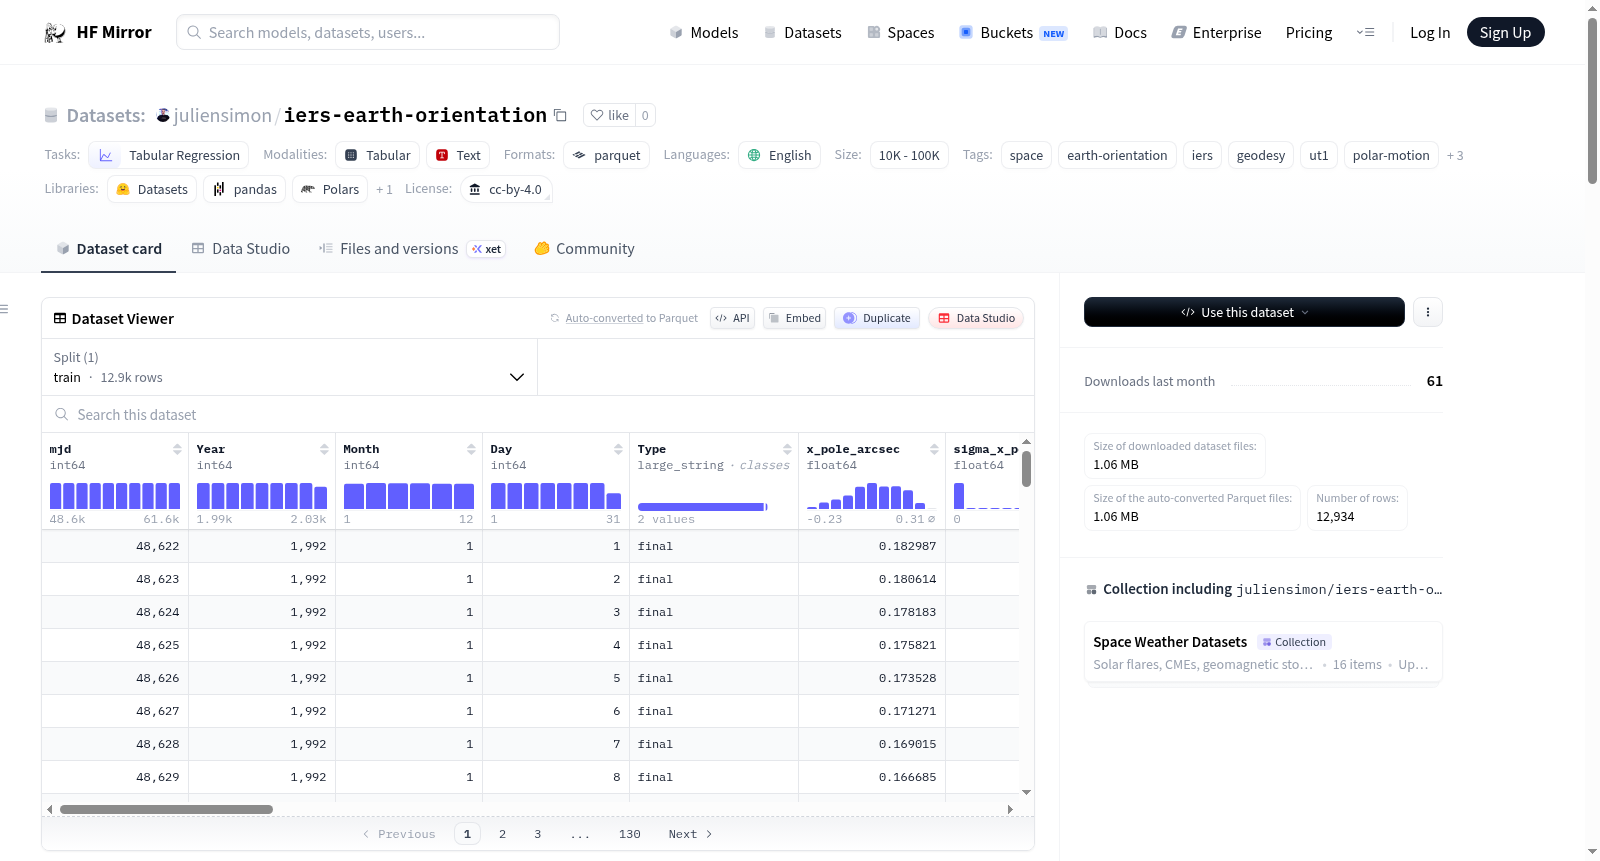Image resolution: width=1600 pixels, height=861 pixels.
Task: Click the horizontal scrollbar of the table
Action: point(166,809)
